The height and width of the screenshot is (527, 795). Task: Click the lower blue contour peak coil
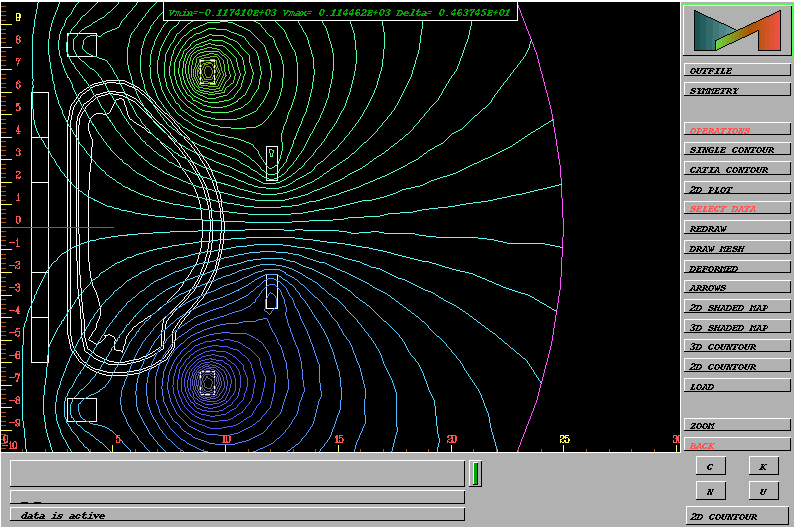[207, 382]
